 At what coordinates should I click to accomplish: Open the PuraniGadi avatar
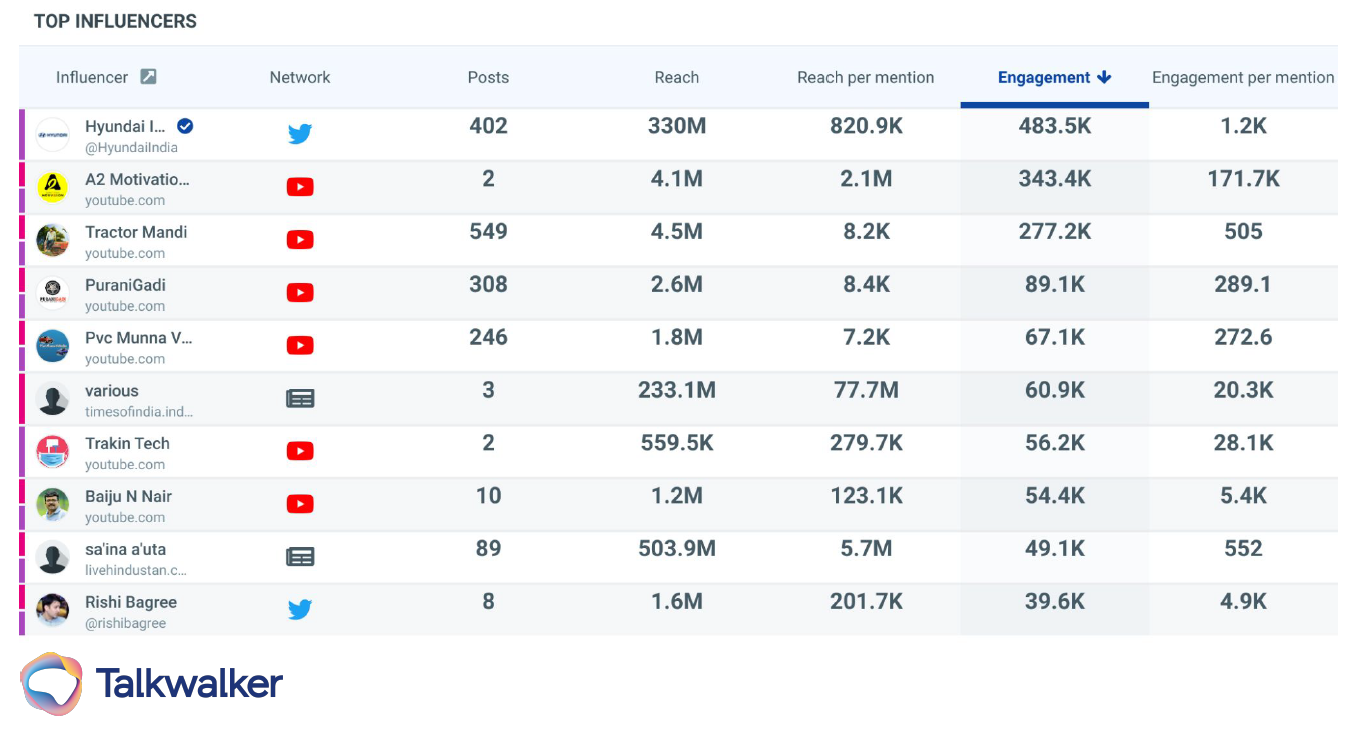click(x=53, y=293)
